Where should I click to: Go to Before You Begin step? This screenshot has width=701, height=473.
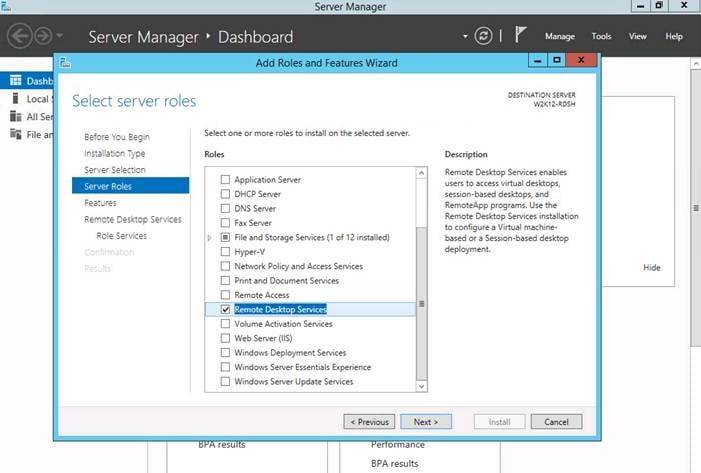pyautogui.click(x=117, y=137)
